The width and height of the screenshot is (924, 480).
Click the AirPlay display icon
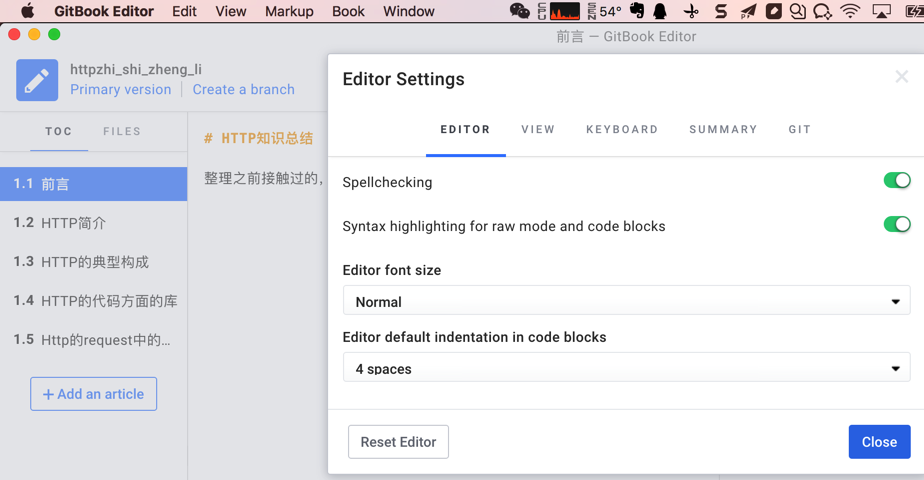coord(881,11)
